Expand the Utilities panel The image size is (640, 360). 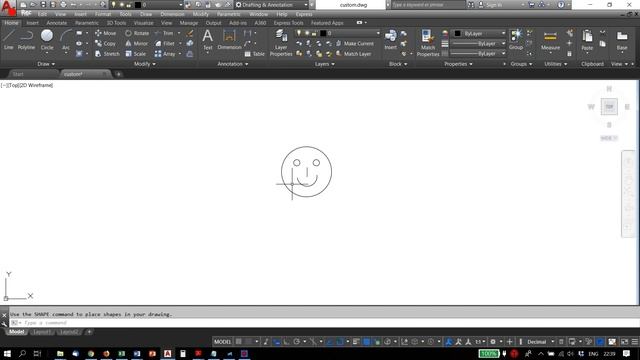point(556,64)
